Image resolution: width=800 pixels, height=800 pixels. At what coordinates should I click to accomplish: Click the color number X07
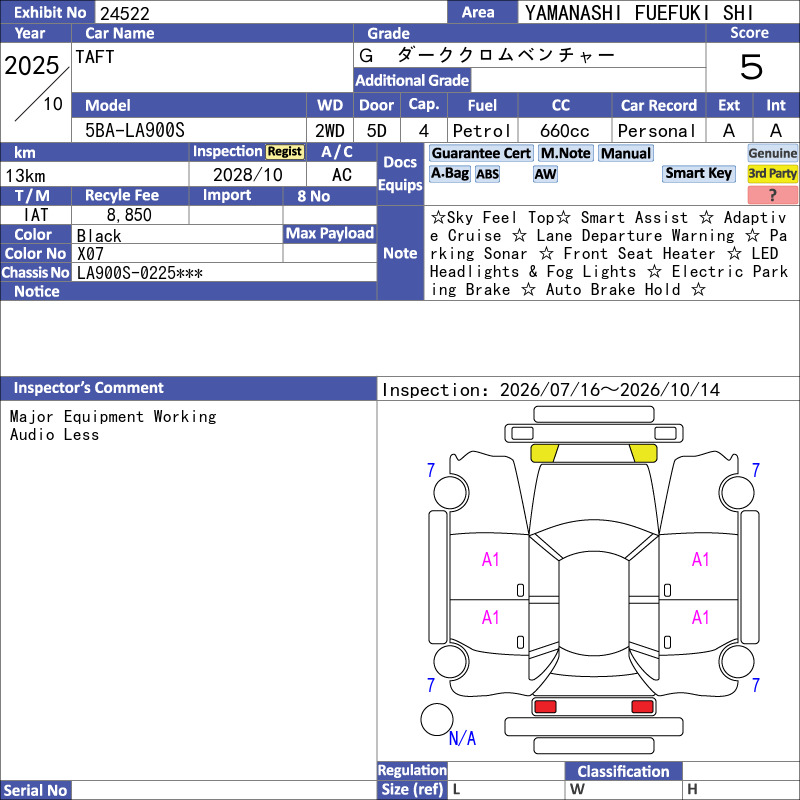coord(90,254)
